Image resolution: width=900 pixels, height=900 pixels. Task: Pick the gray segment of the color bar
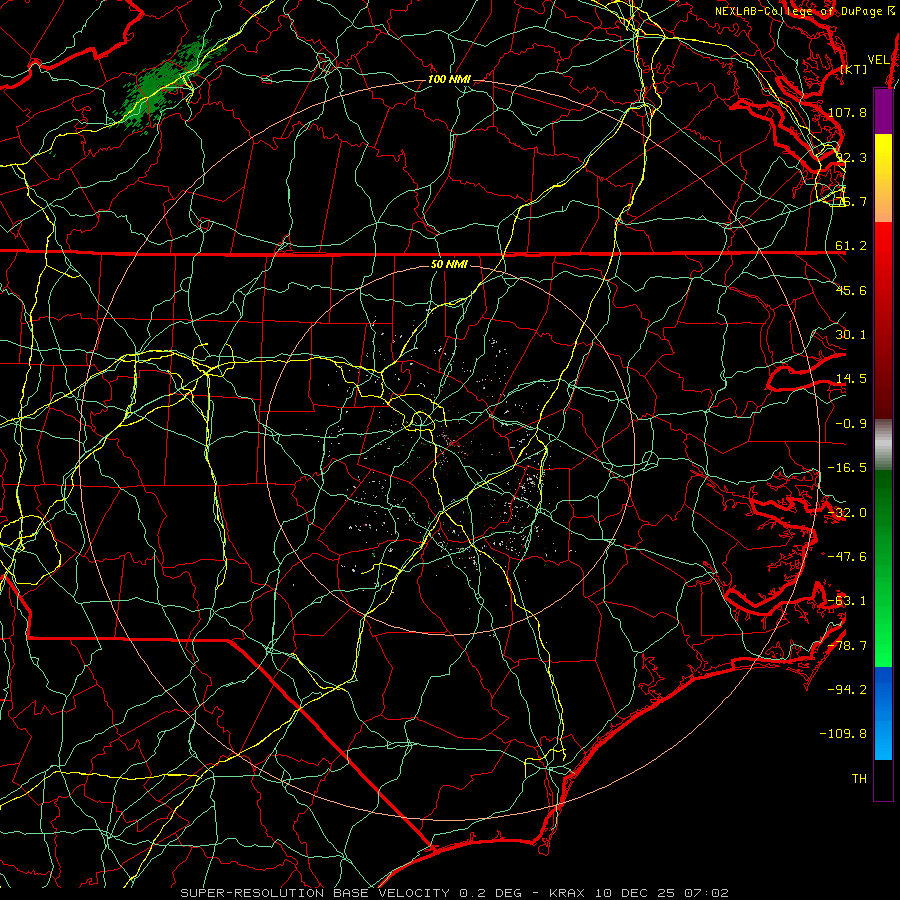point(883,445)
